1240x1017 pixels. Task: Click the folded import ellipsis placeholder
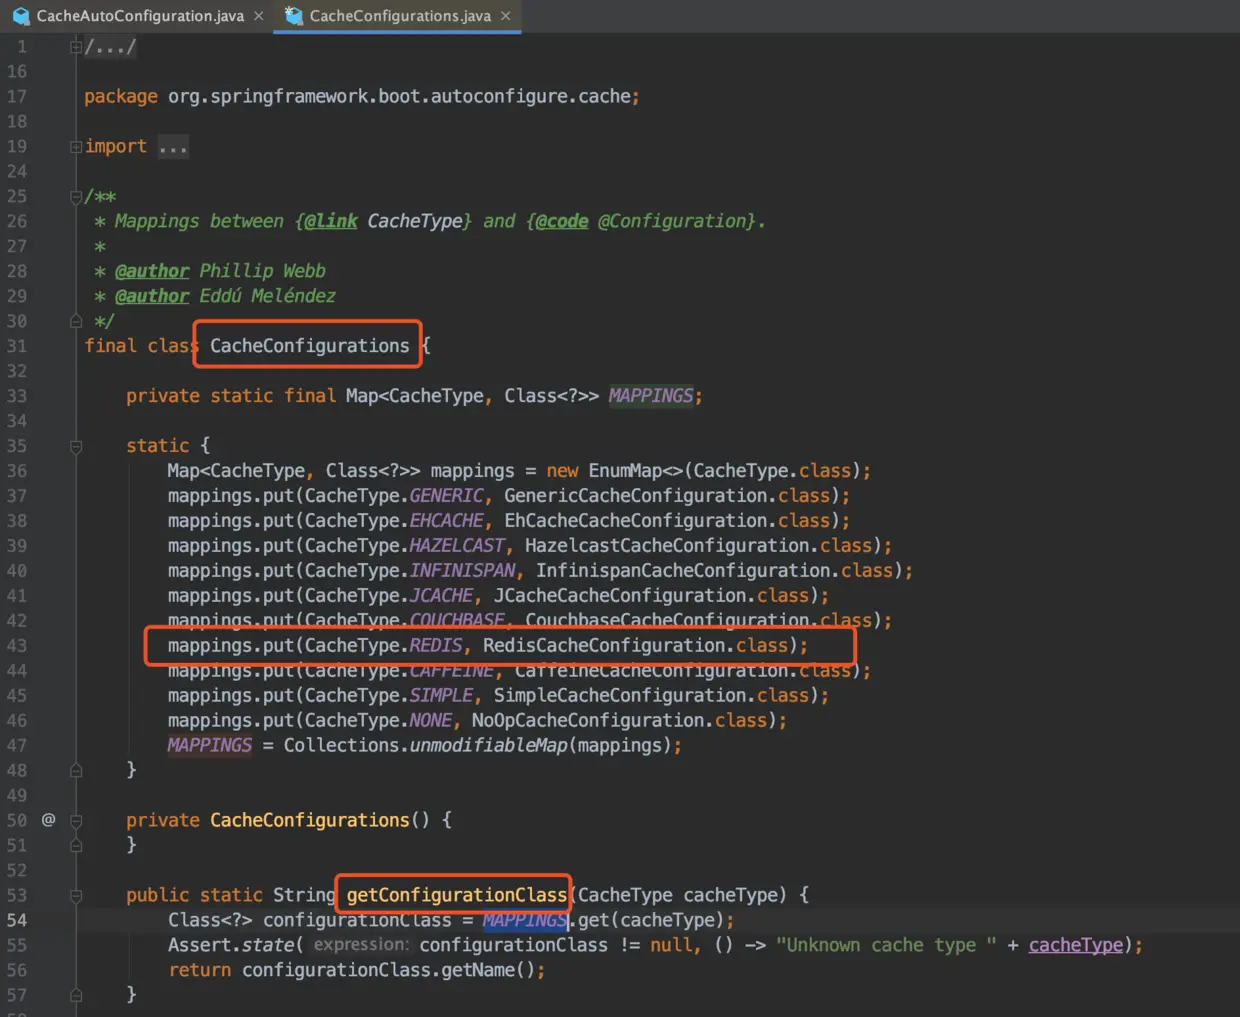coord(173,147)
